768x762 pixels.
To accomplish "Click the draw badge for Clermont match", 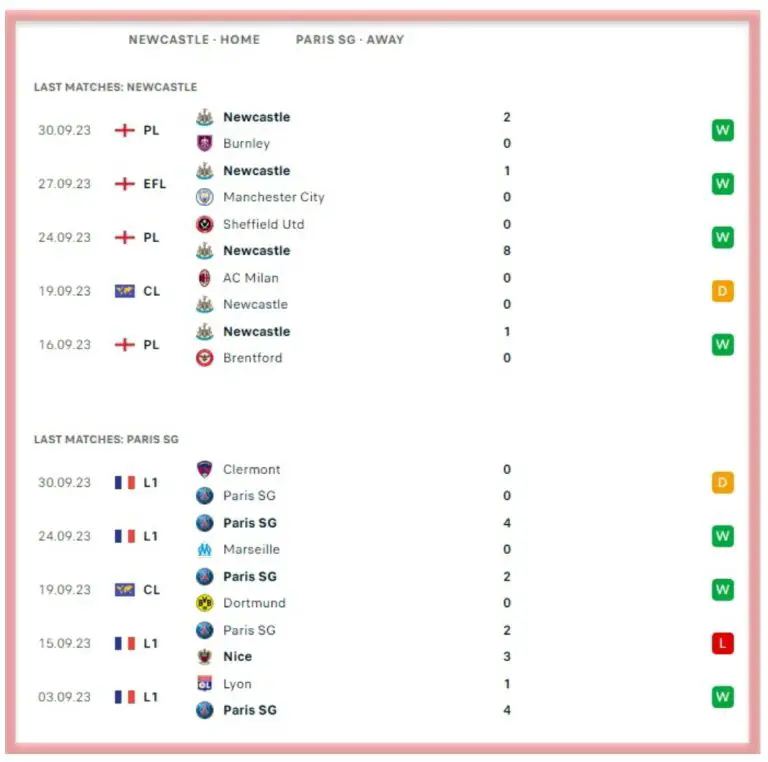I will pos(722,483).
